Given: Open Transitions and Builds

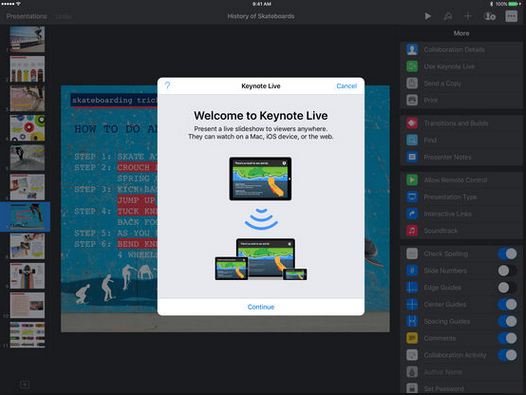Looking at the screenshot, I should [462, 123].
